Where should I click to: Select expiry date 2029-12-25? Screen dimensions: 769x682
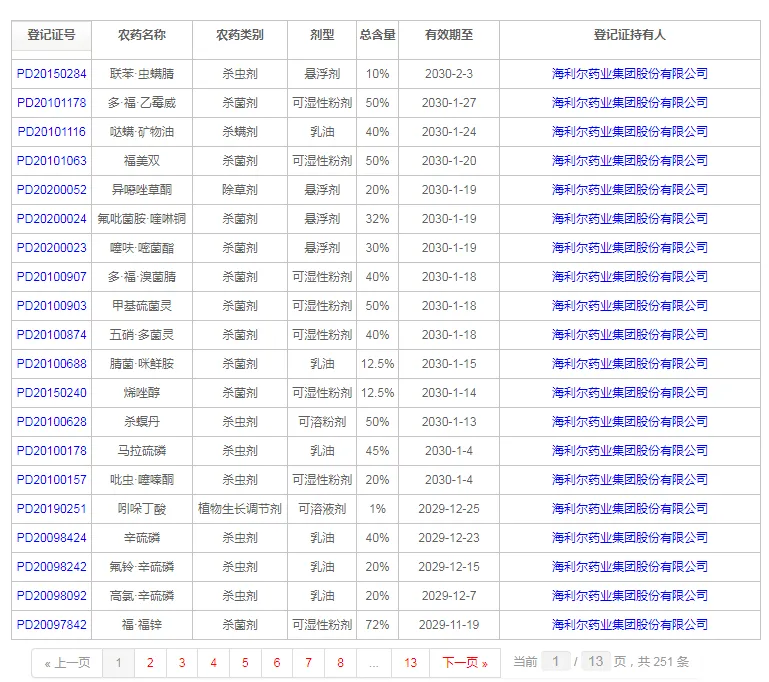(x=449, y=509)
